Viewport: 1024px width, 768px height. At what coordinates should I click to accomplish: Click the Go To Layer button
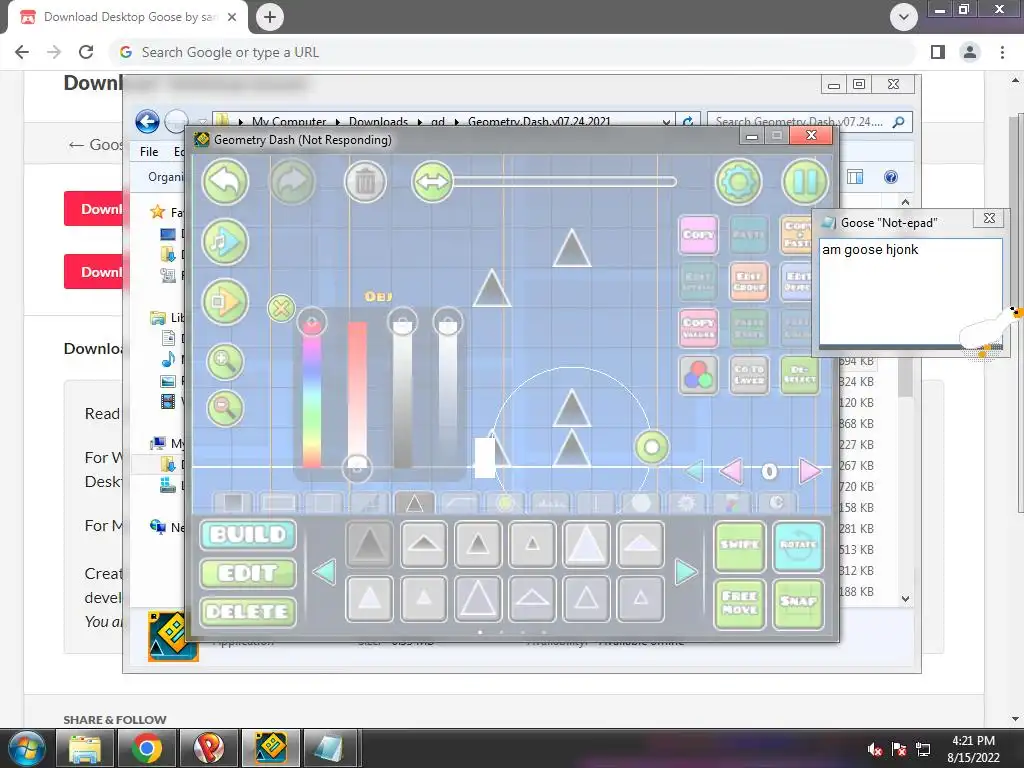coord(749,375)
